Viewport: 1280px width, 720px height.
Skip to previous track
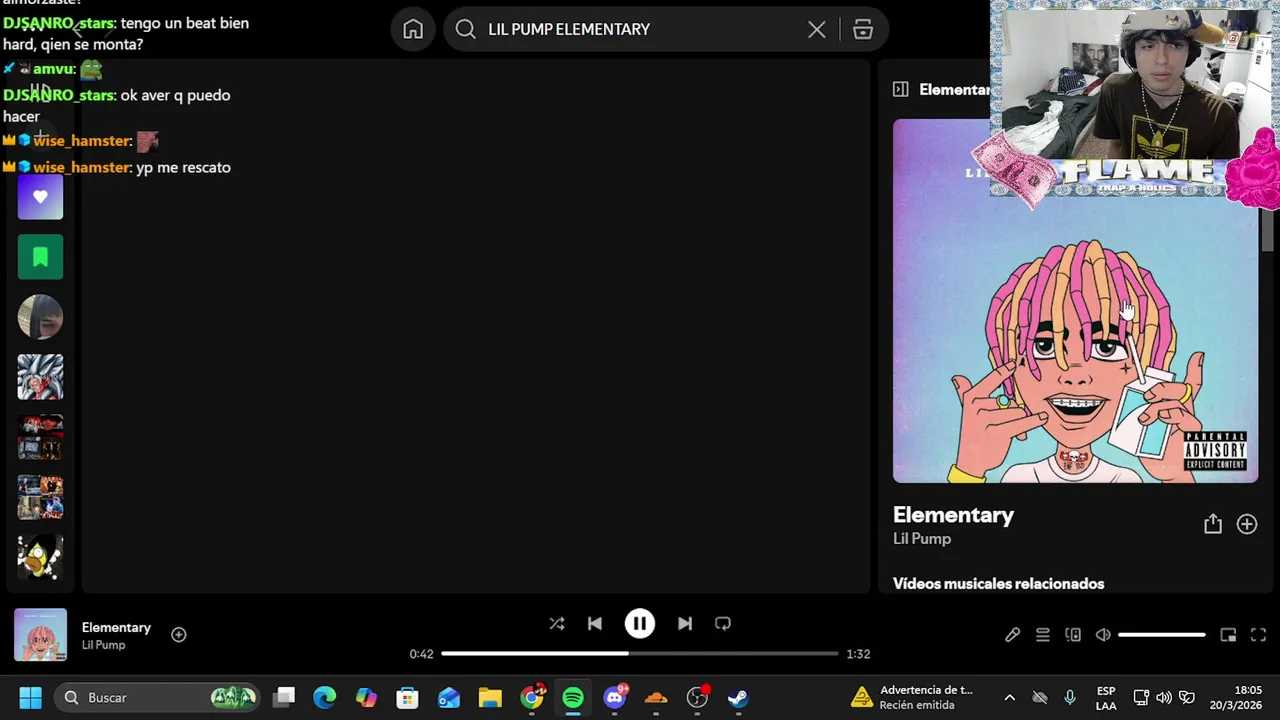[595, 623]
